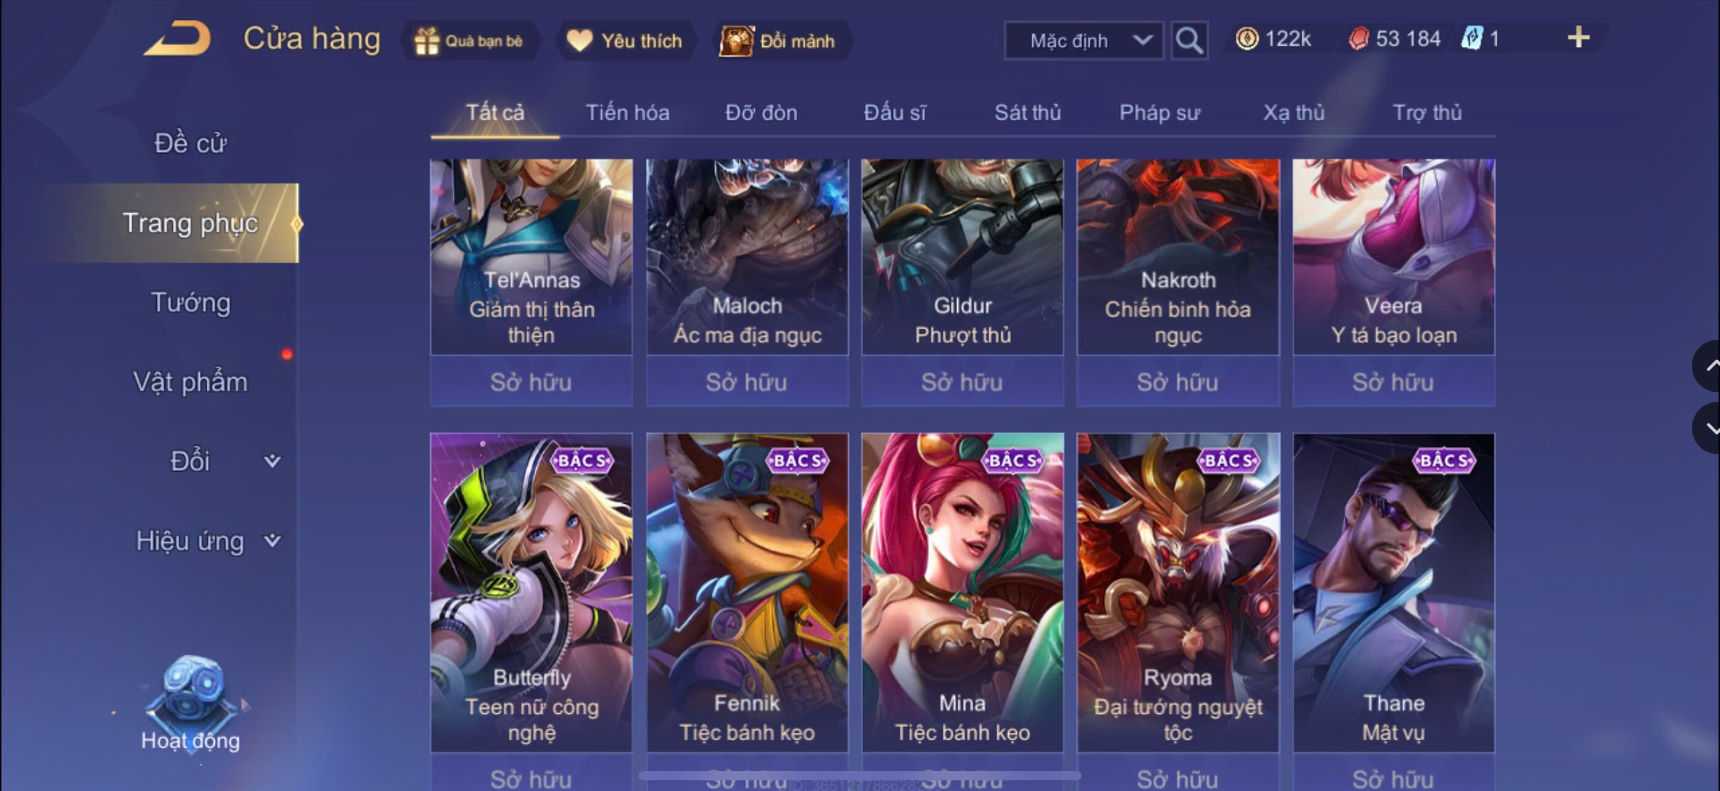This screenshot has height=791, width=1720.
Task: Tap the plus icon to add currency
Action: pos(1578,38)
